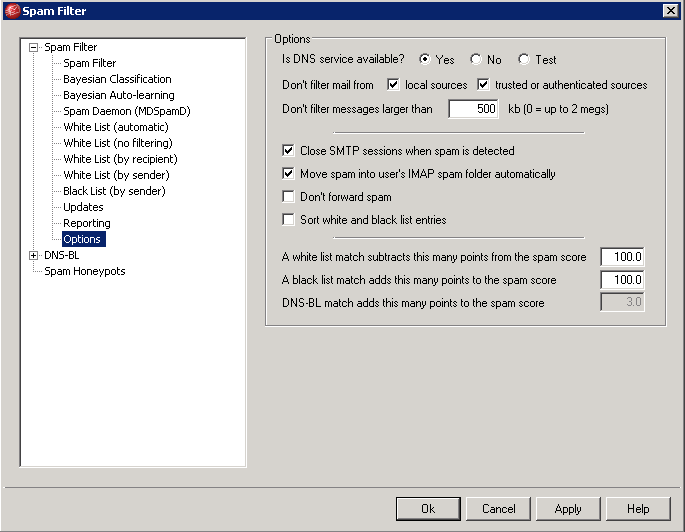Open the Reporting page

click(86, 223)
